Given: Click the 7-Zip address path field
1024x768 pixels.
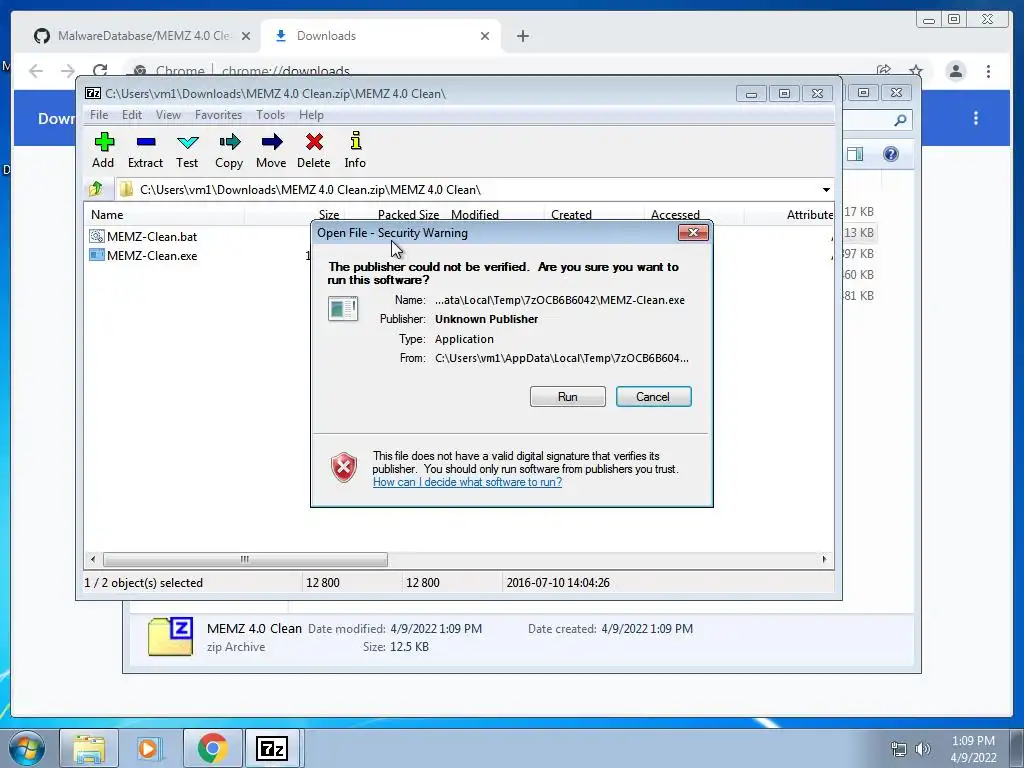Looking at the screenshot, I should coord(470,190).
